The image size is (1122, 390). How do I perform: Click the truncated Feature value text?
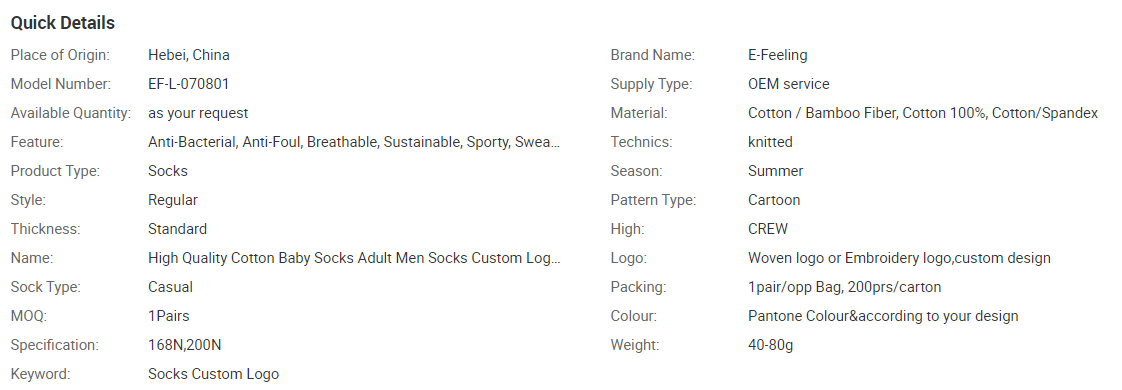[x=354, y=142]
